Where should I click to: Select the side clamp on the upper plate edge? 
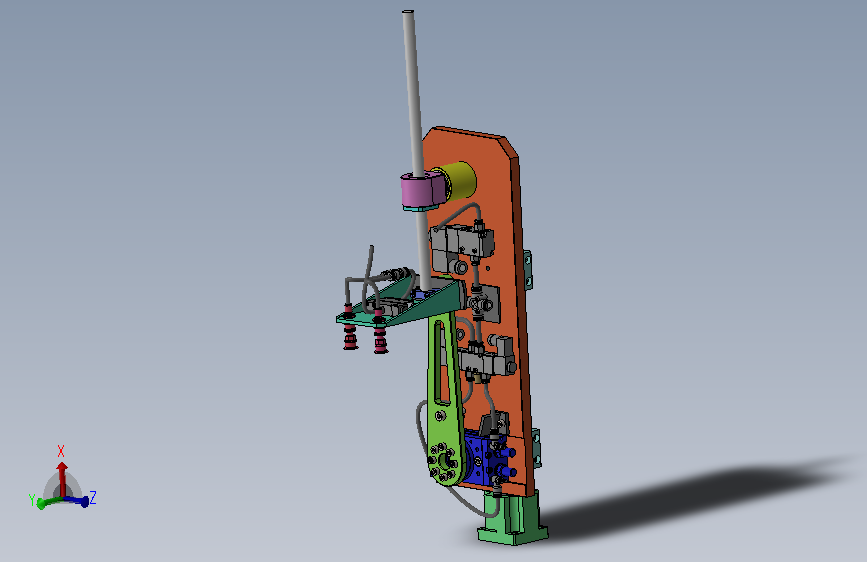pyautogui.click(x=528, y=269)
